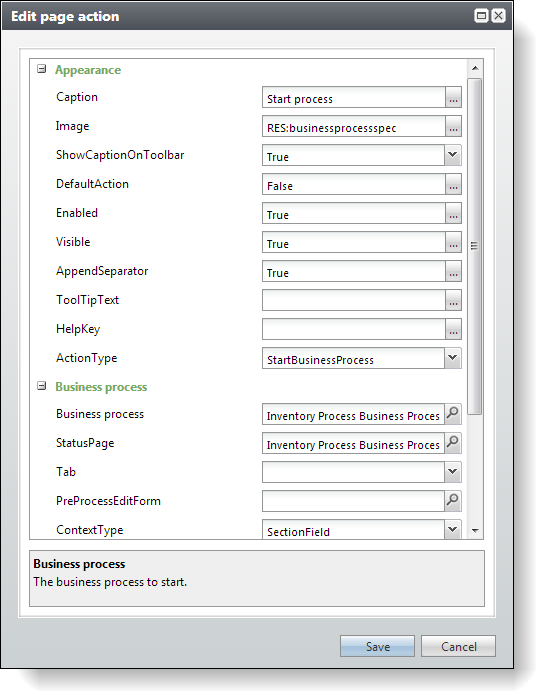Click the PreProcessEditForm search magnifier
This screenshot has height=691, width=536.
[453, 501]
